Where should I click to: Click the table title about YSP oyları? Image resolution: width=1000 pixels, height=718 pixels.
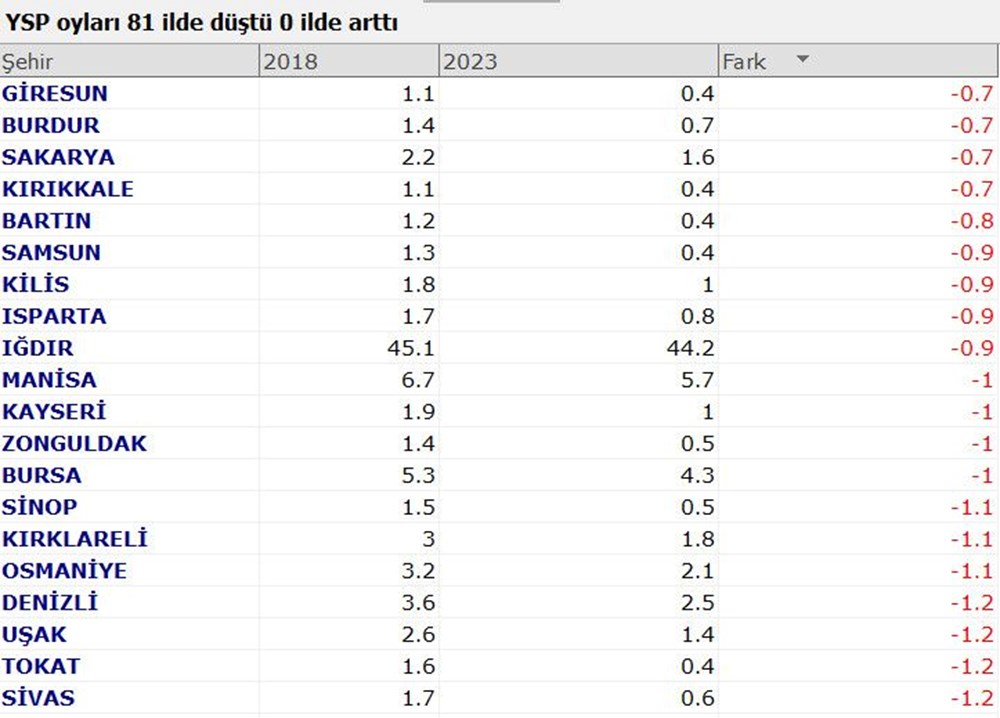201,22
